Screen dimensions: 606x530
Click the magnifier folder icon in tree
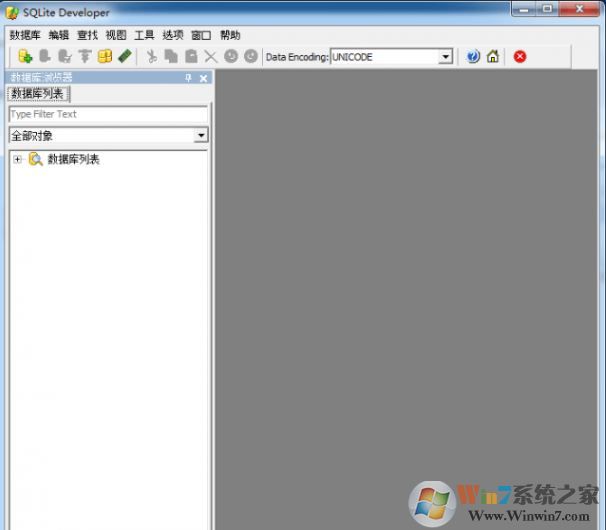[36, 159]
